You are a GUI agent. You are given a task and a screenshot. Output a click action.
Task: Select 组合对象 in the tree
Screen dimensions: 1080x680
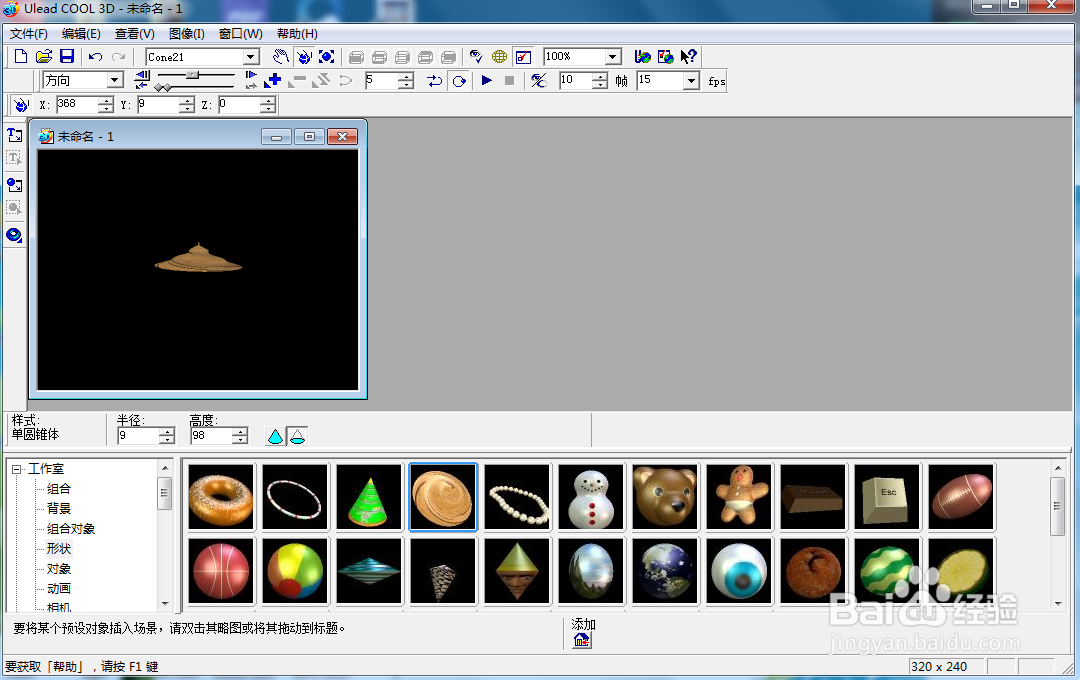click(x=71, y=528)
